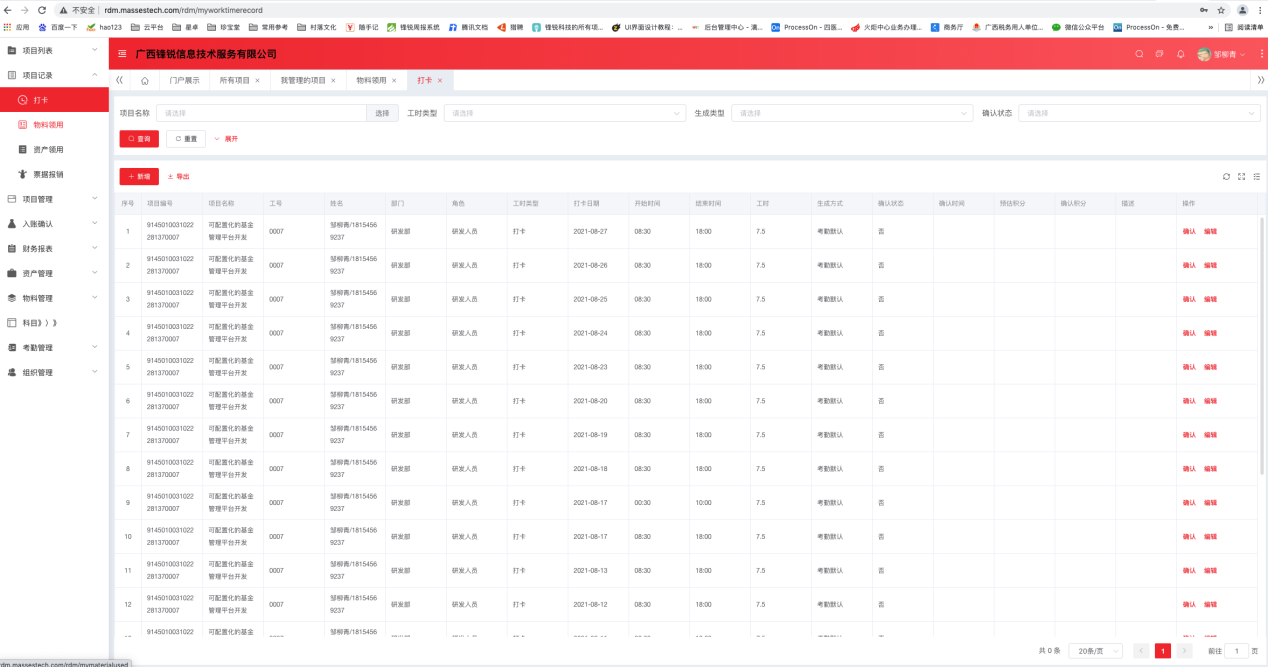Image resolution: width=1268 pixels, height=667 pixels.
Task: Click 选择 button beside project name
Action: coord(382,113)
